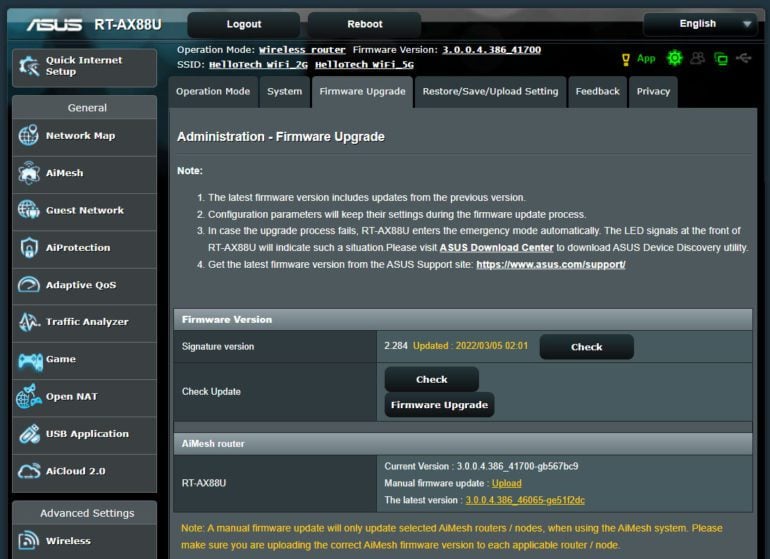Image resolution: width=770 pixels, height=559 pixels.
Task: Click the green network clients status icon
Action: pyautogui.click(x=720, y=58)
